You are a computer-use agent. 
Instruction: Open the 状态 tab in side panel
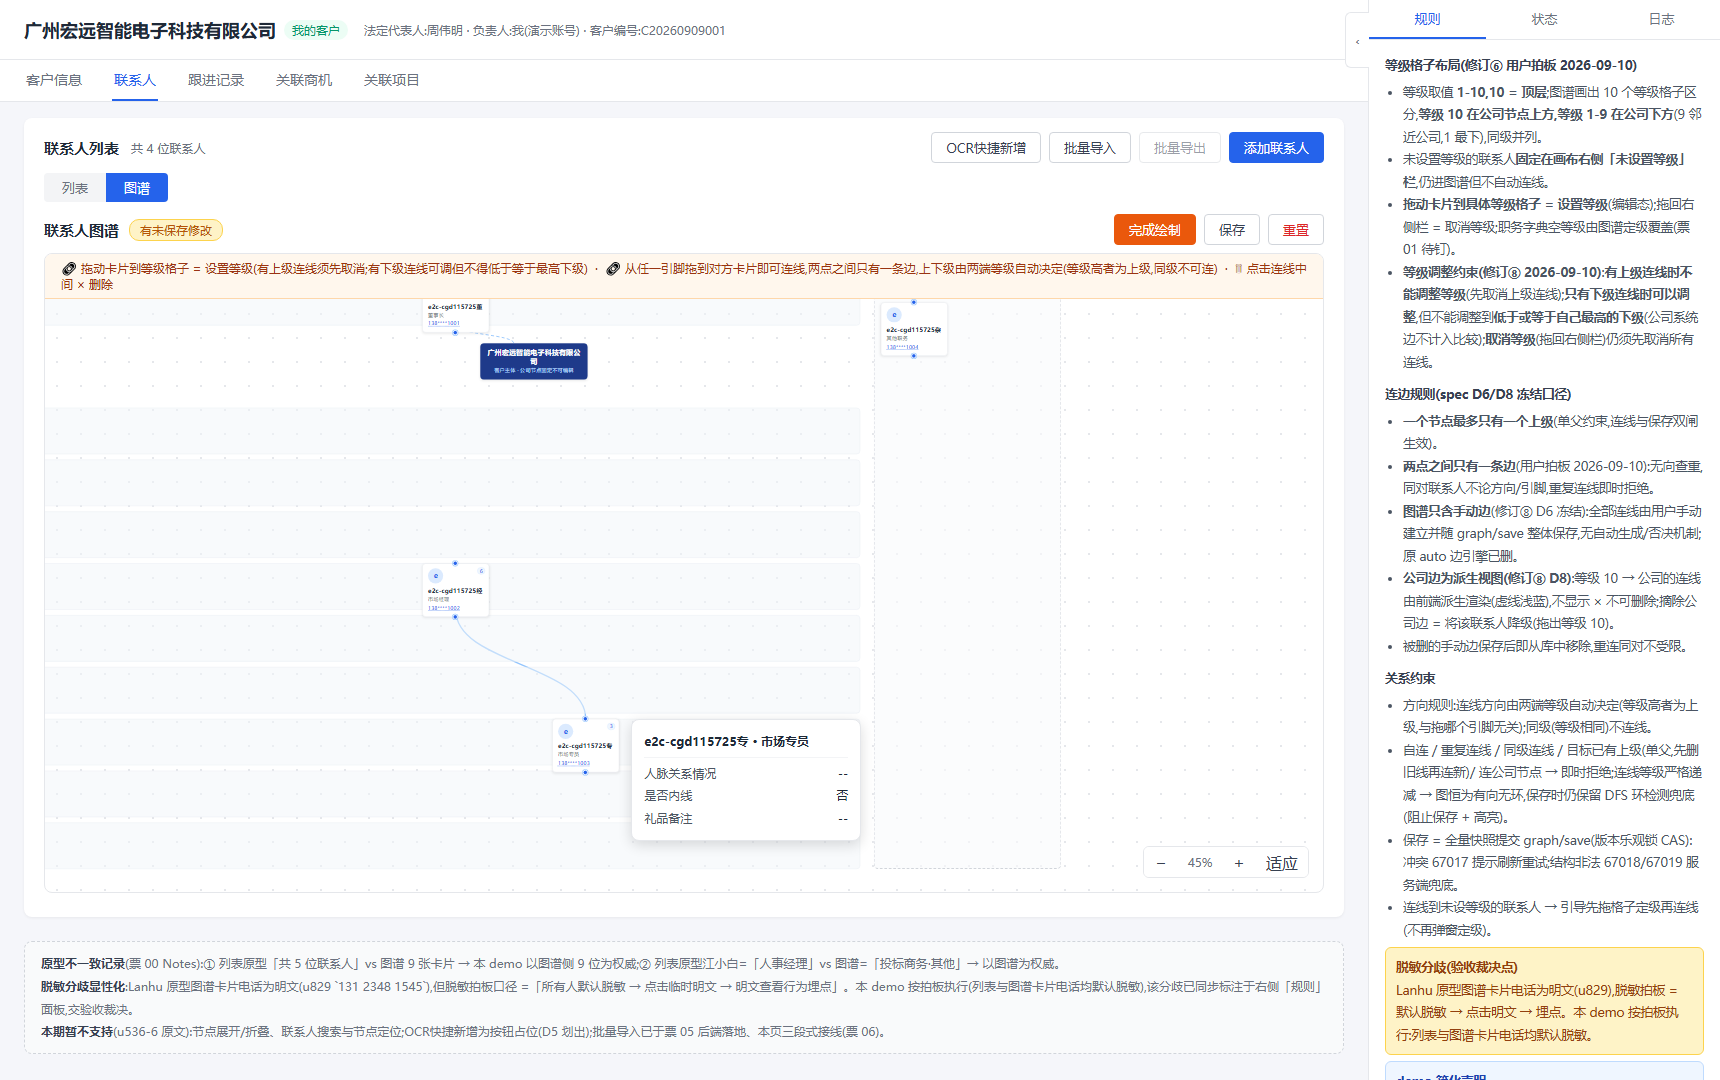[x=1544, y=19]
